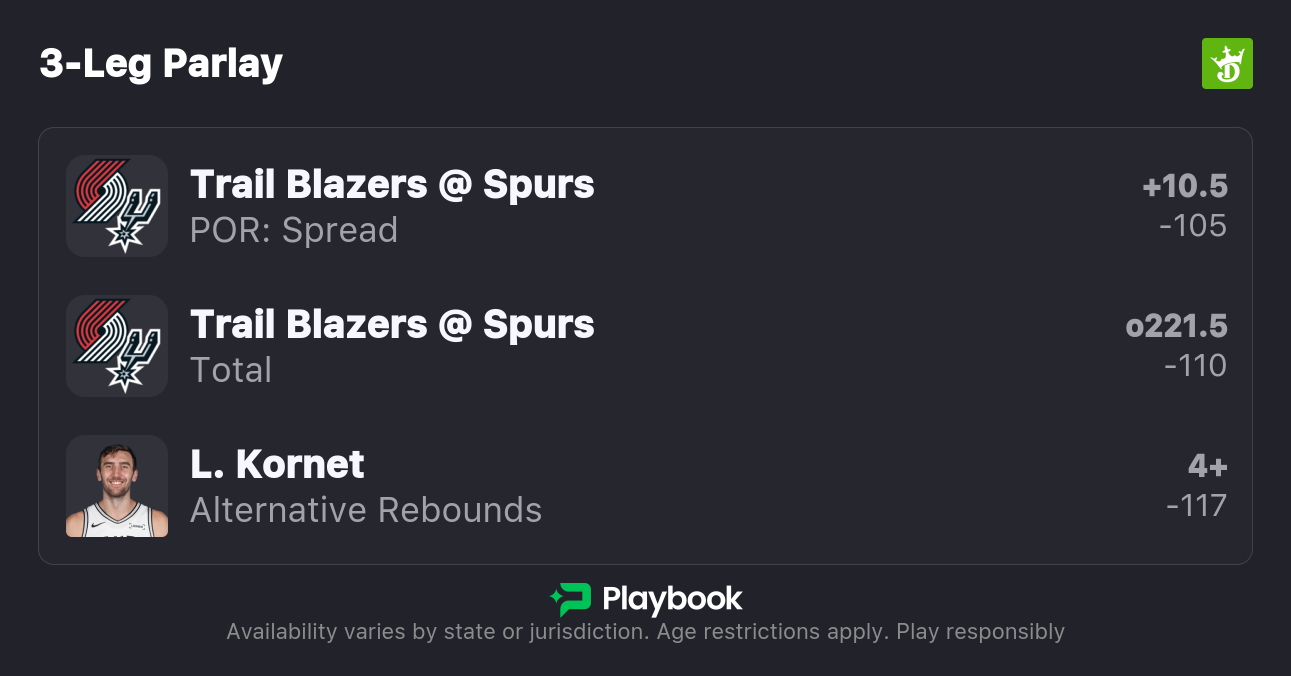Screen dimensions: 1291x676
Task: Click the DraftKings logo icon
Action: click(1226, 64)
